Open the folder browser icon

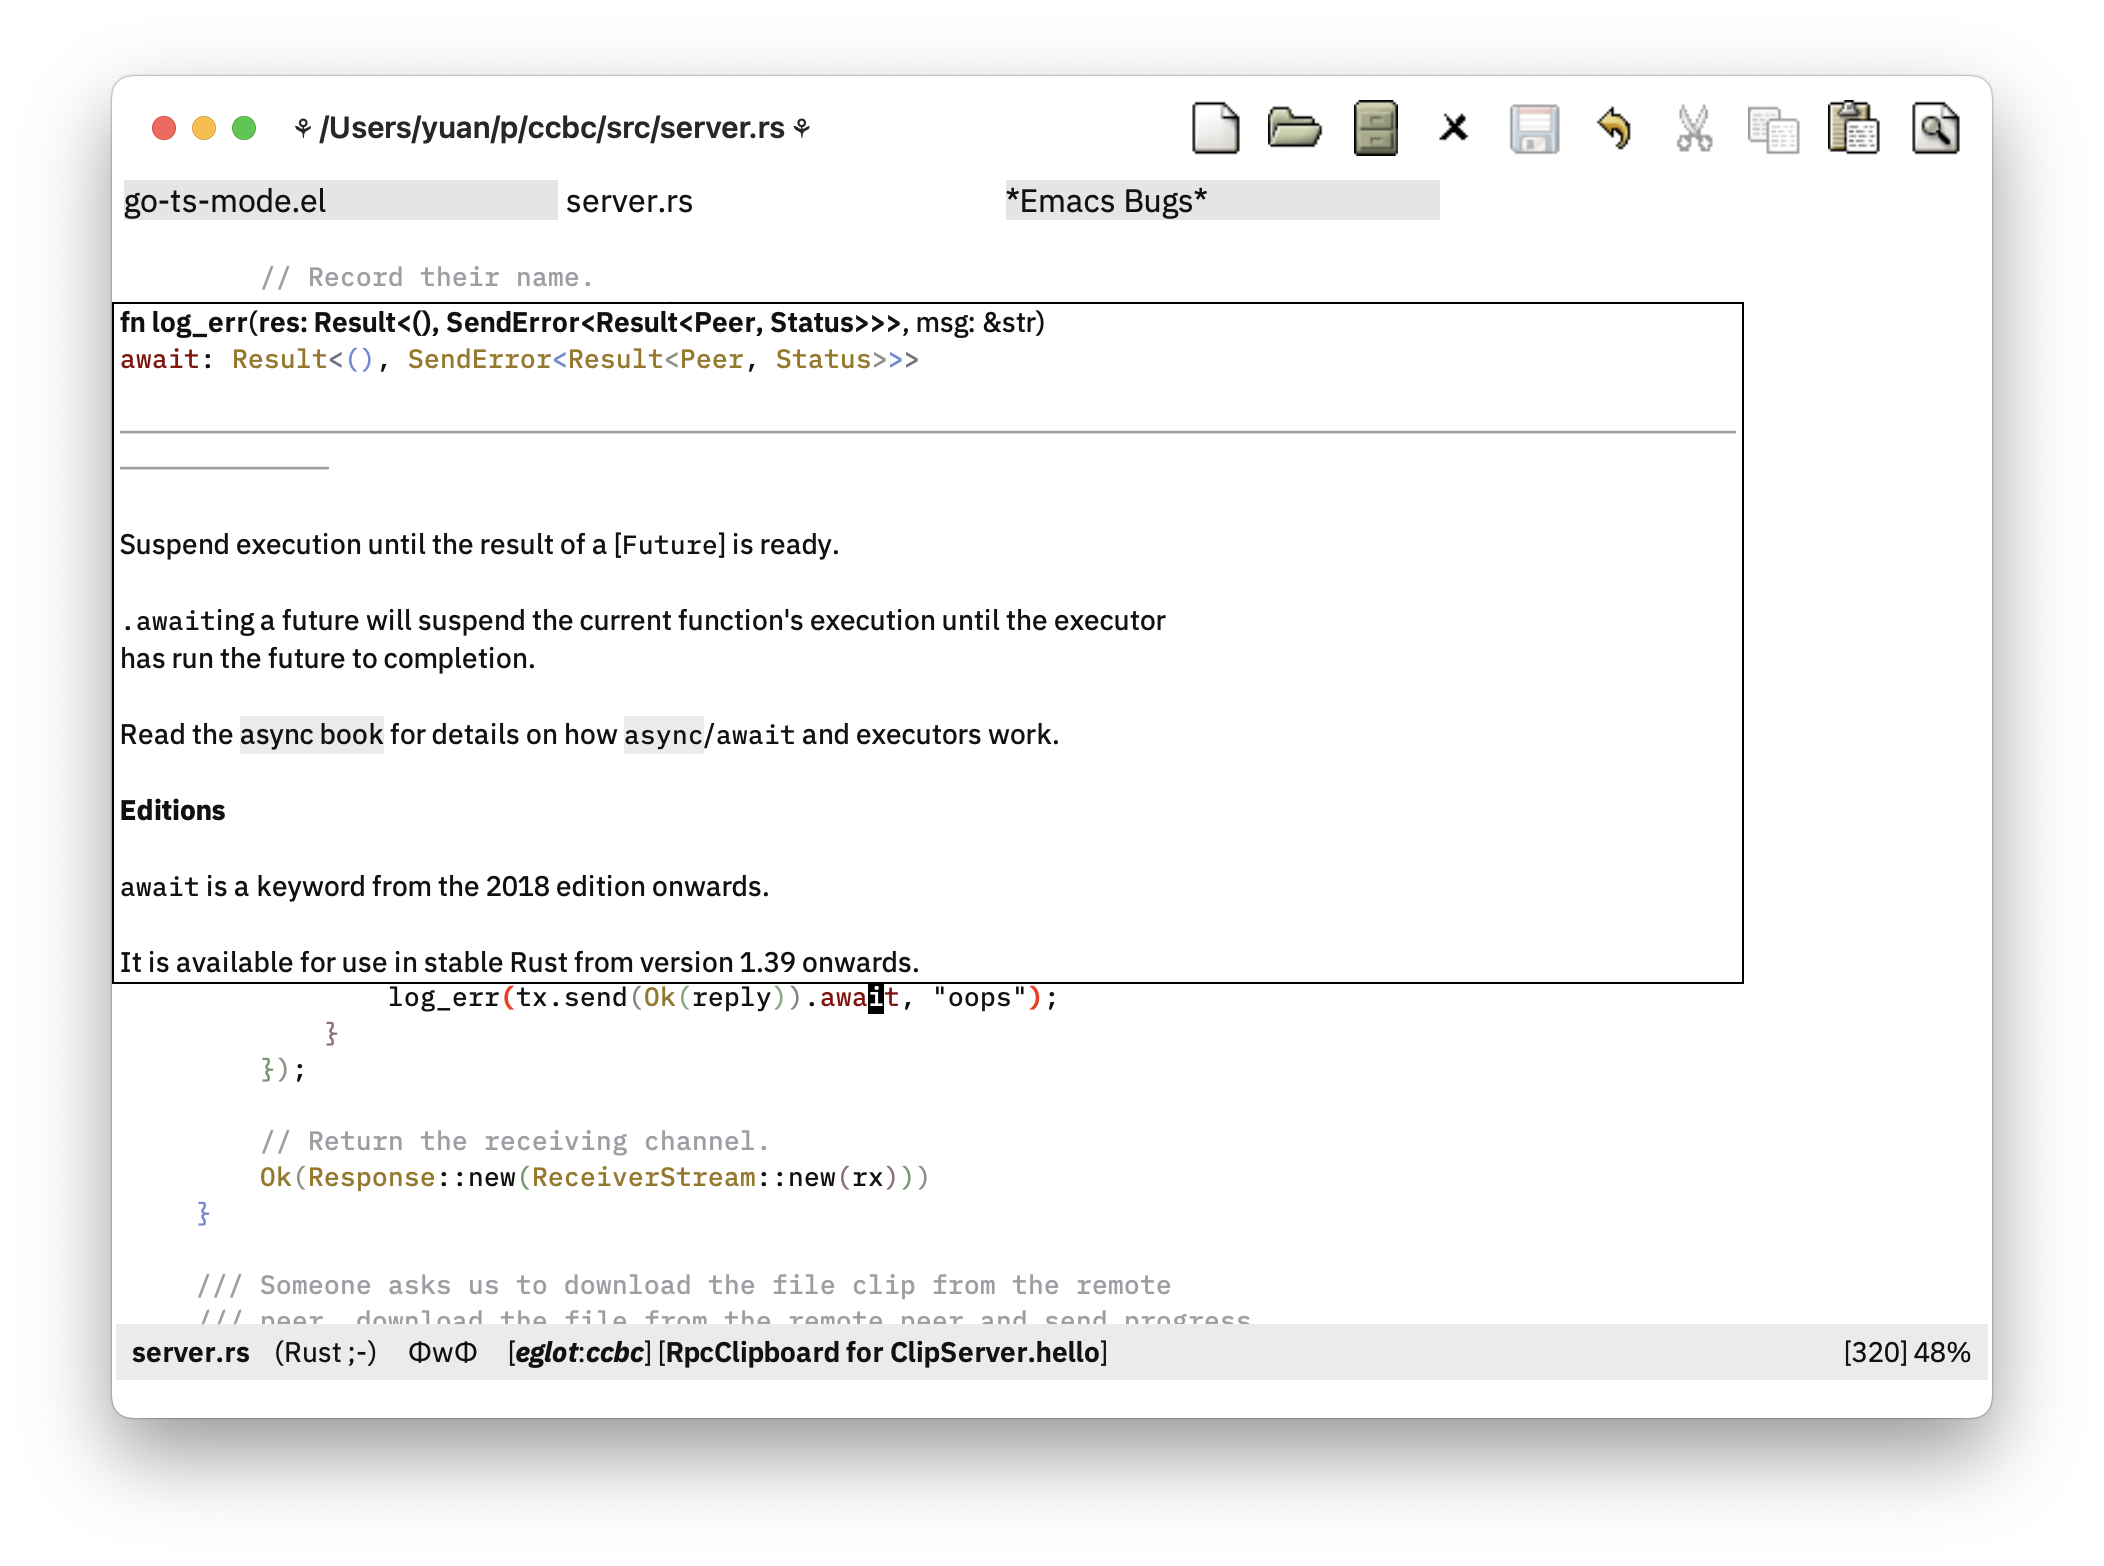(x=1300, y=128)
